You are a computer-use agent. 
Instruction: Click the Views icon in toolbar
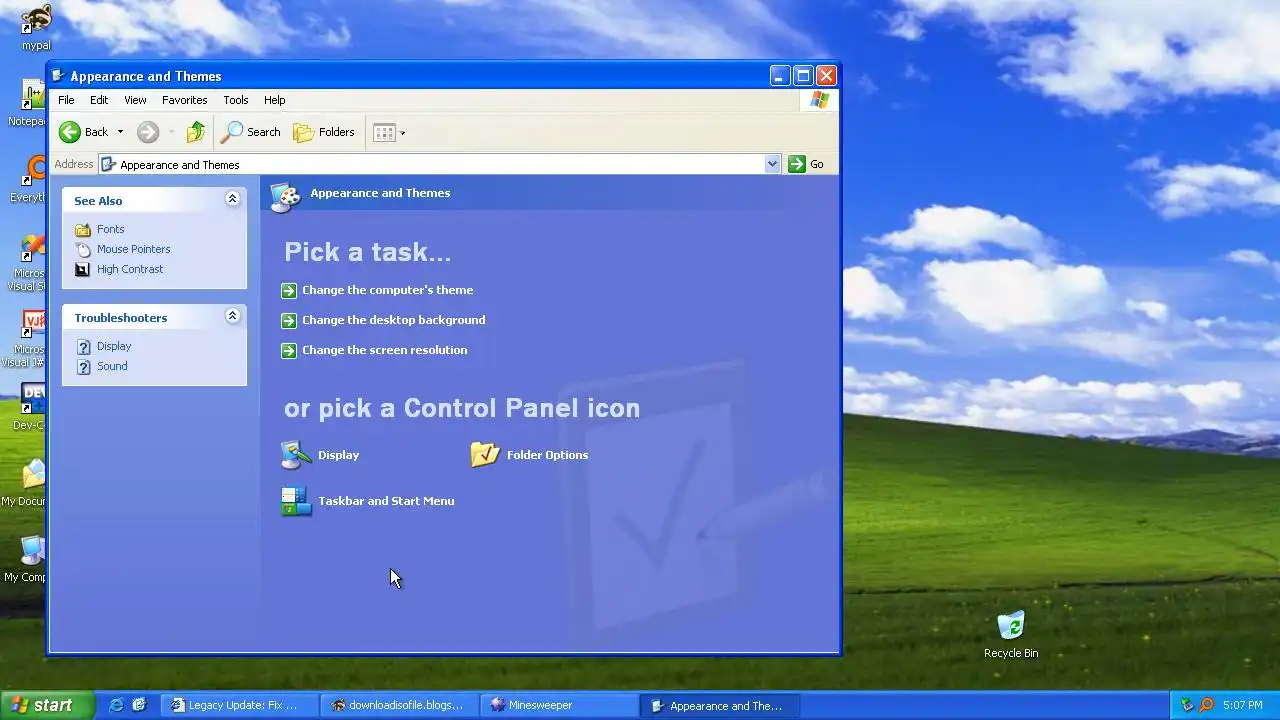click(x=384, y=132)
